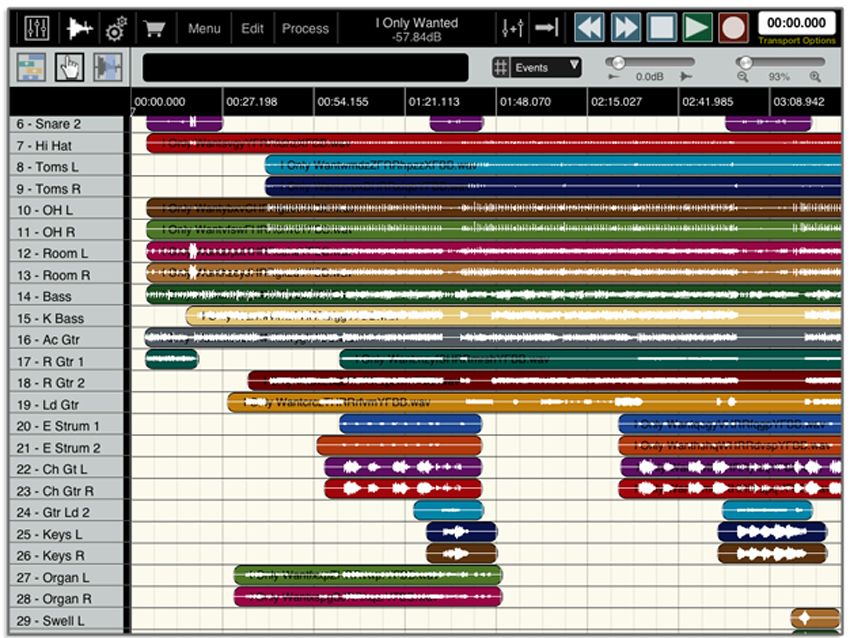Click the rewind transport button
The image size is (850, 638).
[589, 27]
